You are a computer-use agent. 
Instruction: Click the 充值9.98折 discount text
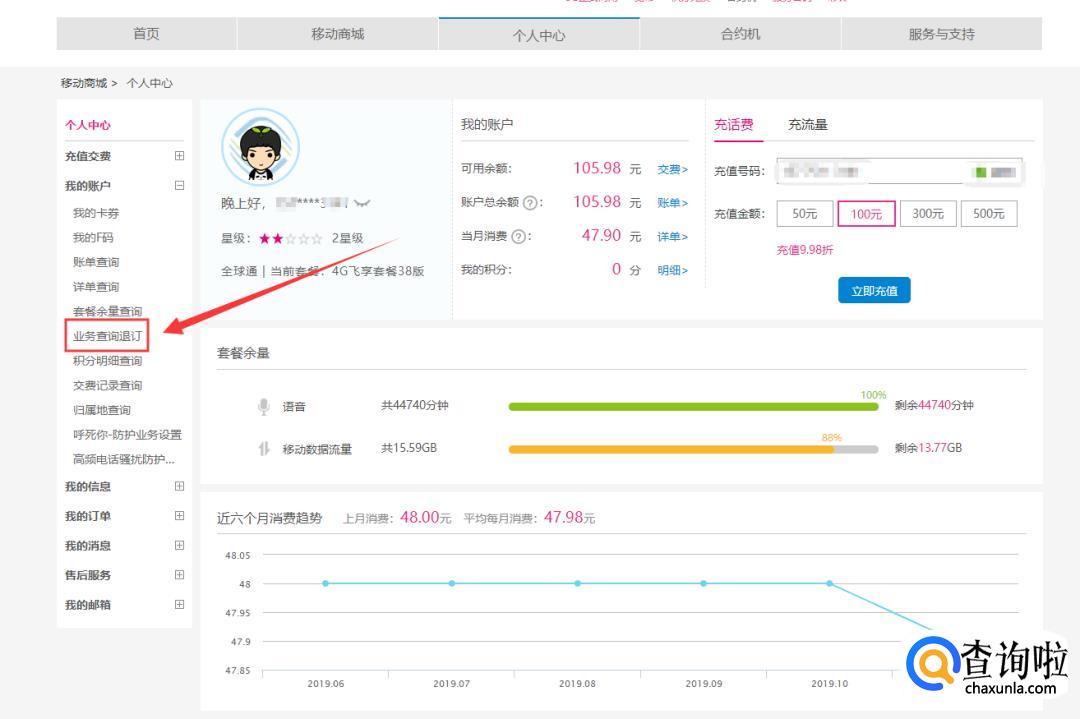(x=805, y=250)
